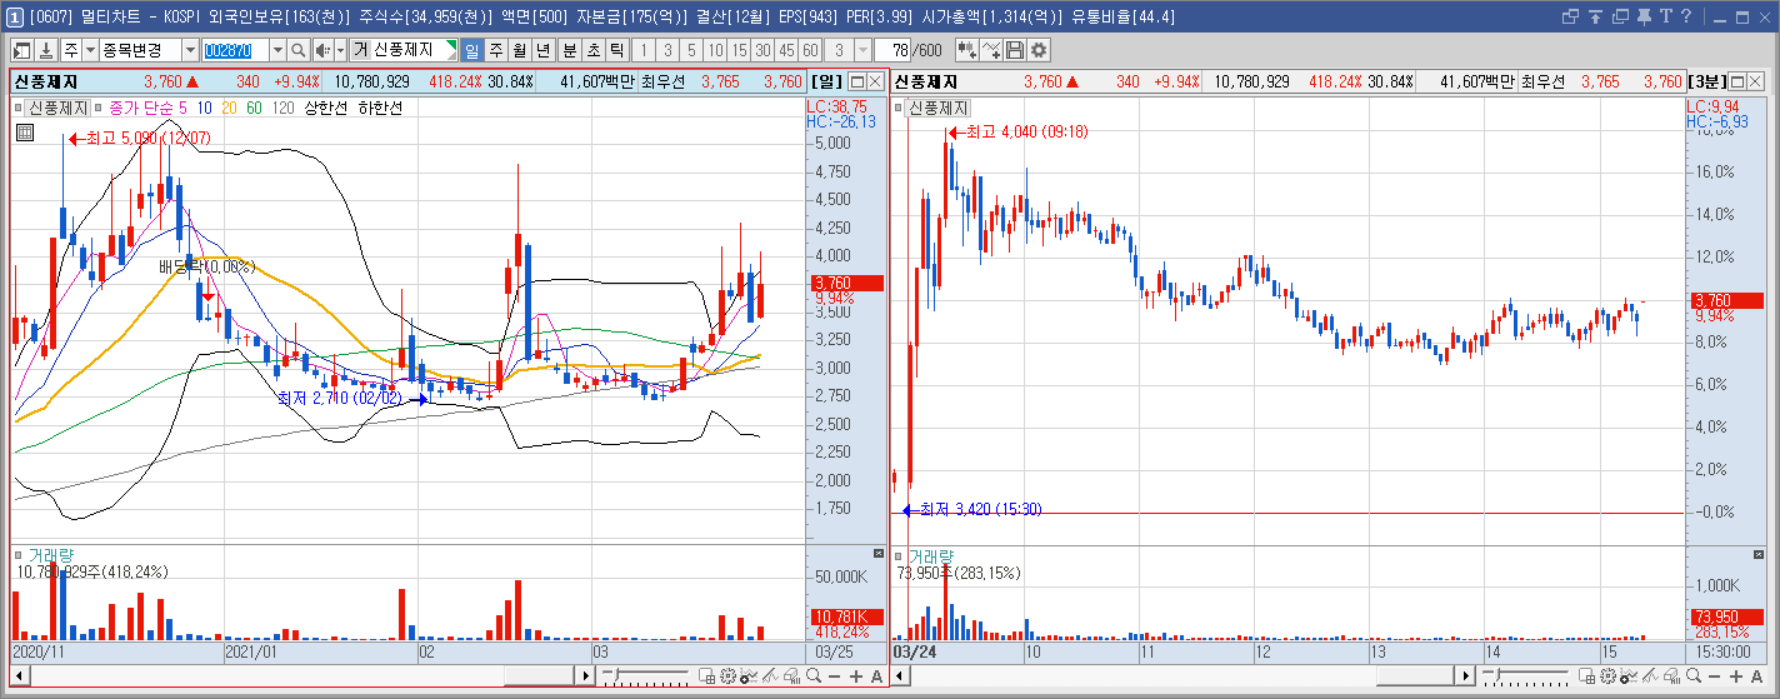Select the 틱 (tick) period toggle

click(617, 50)
